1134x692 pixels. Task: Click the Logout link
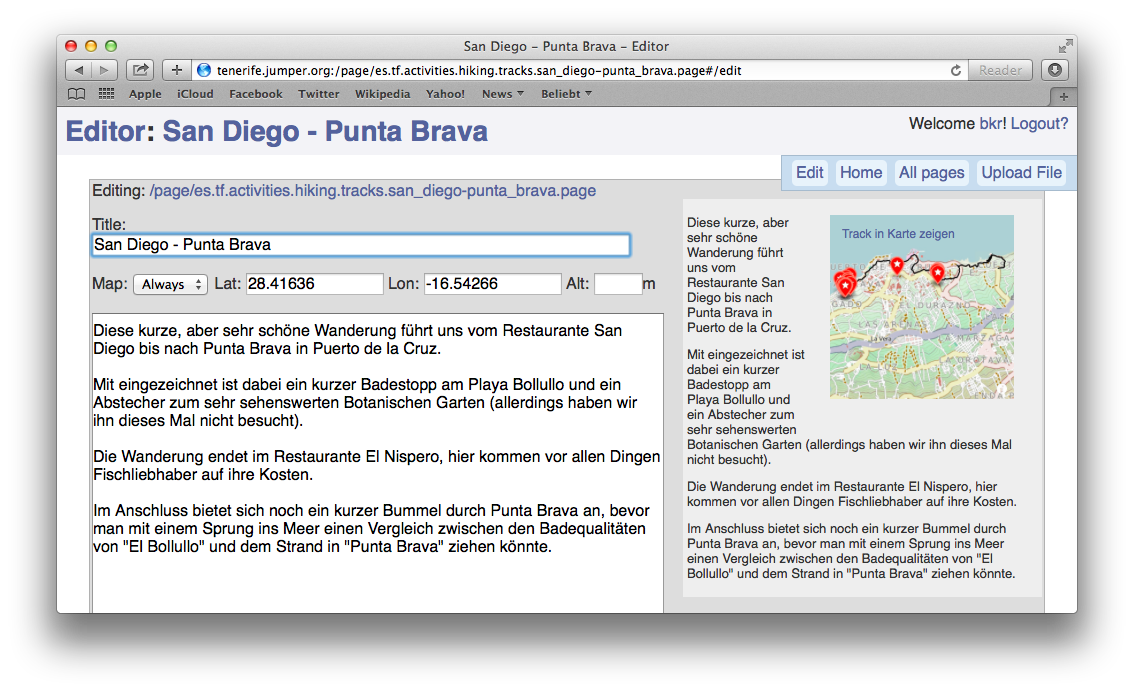click(1039, 124)
